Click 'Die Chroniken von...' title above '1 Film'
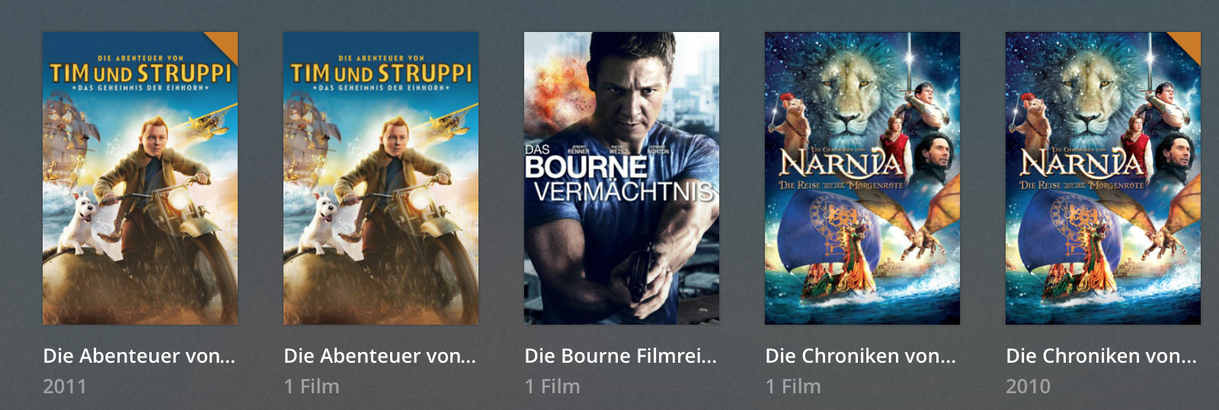This screenshot has height=410, width=1219. click(x=861, y=356)
